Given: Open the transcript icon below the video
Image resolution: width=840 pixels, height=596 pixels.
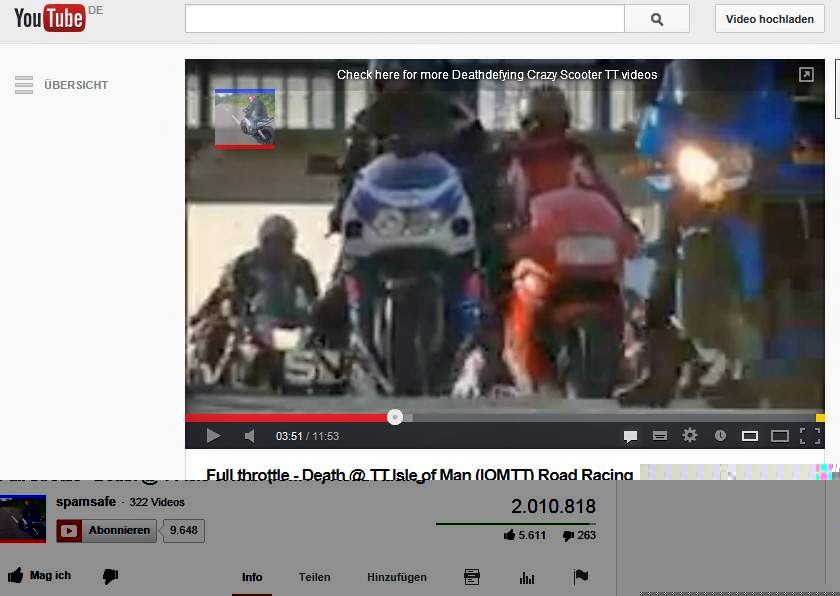Looking at the screenshot, I should coord(472,577).
